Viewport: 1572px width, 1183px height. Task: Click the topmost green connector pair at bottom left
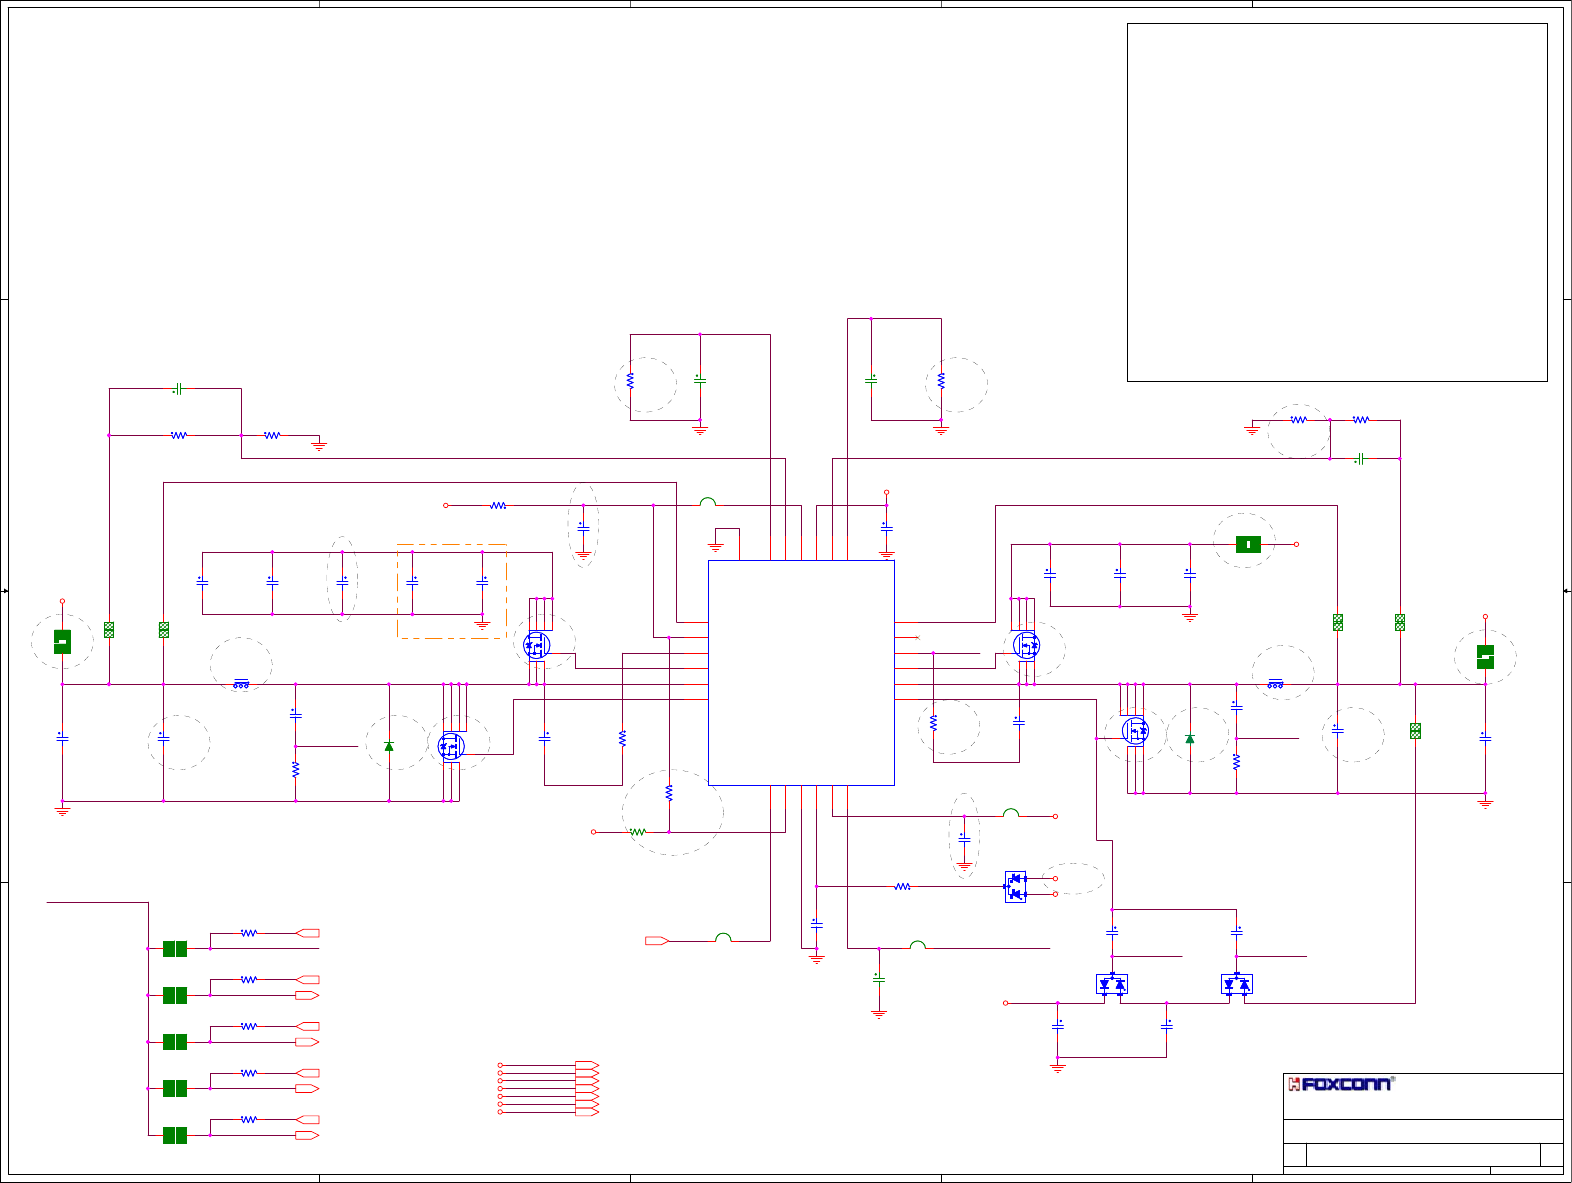pos(175,949)
